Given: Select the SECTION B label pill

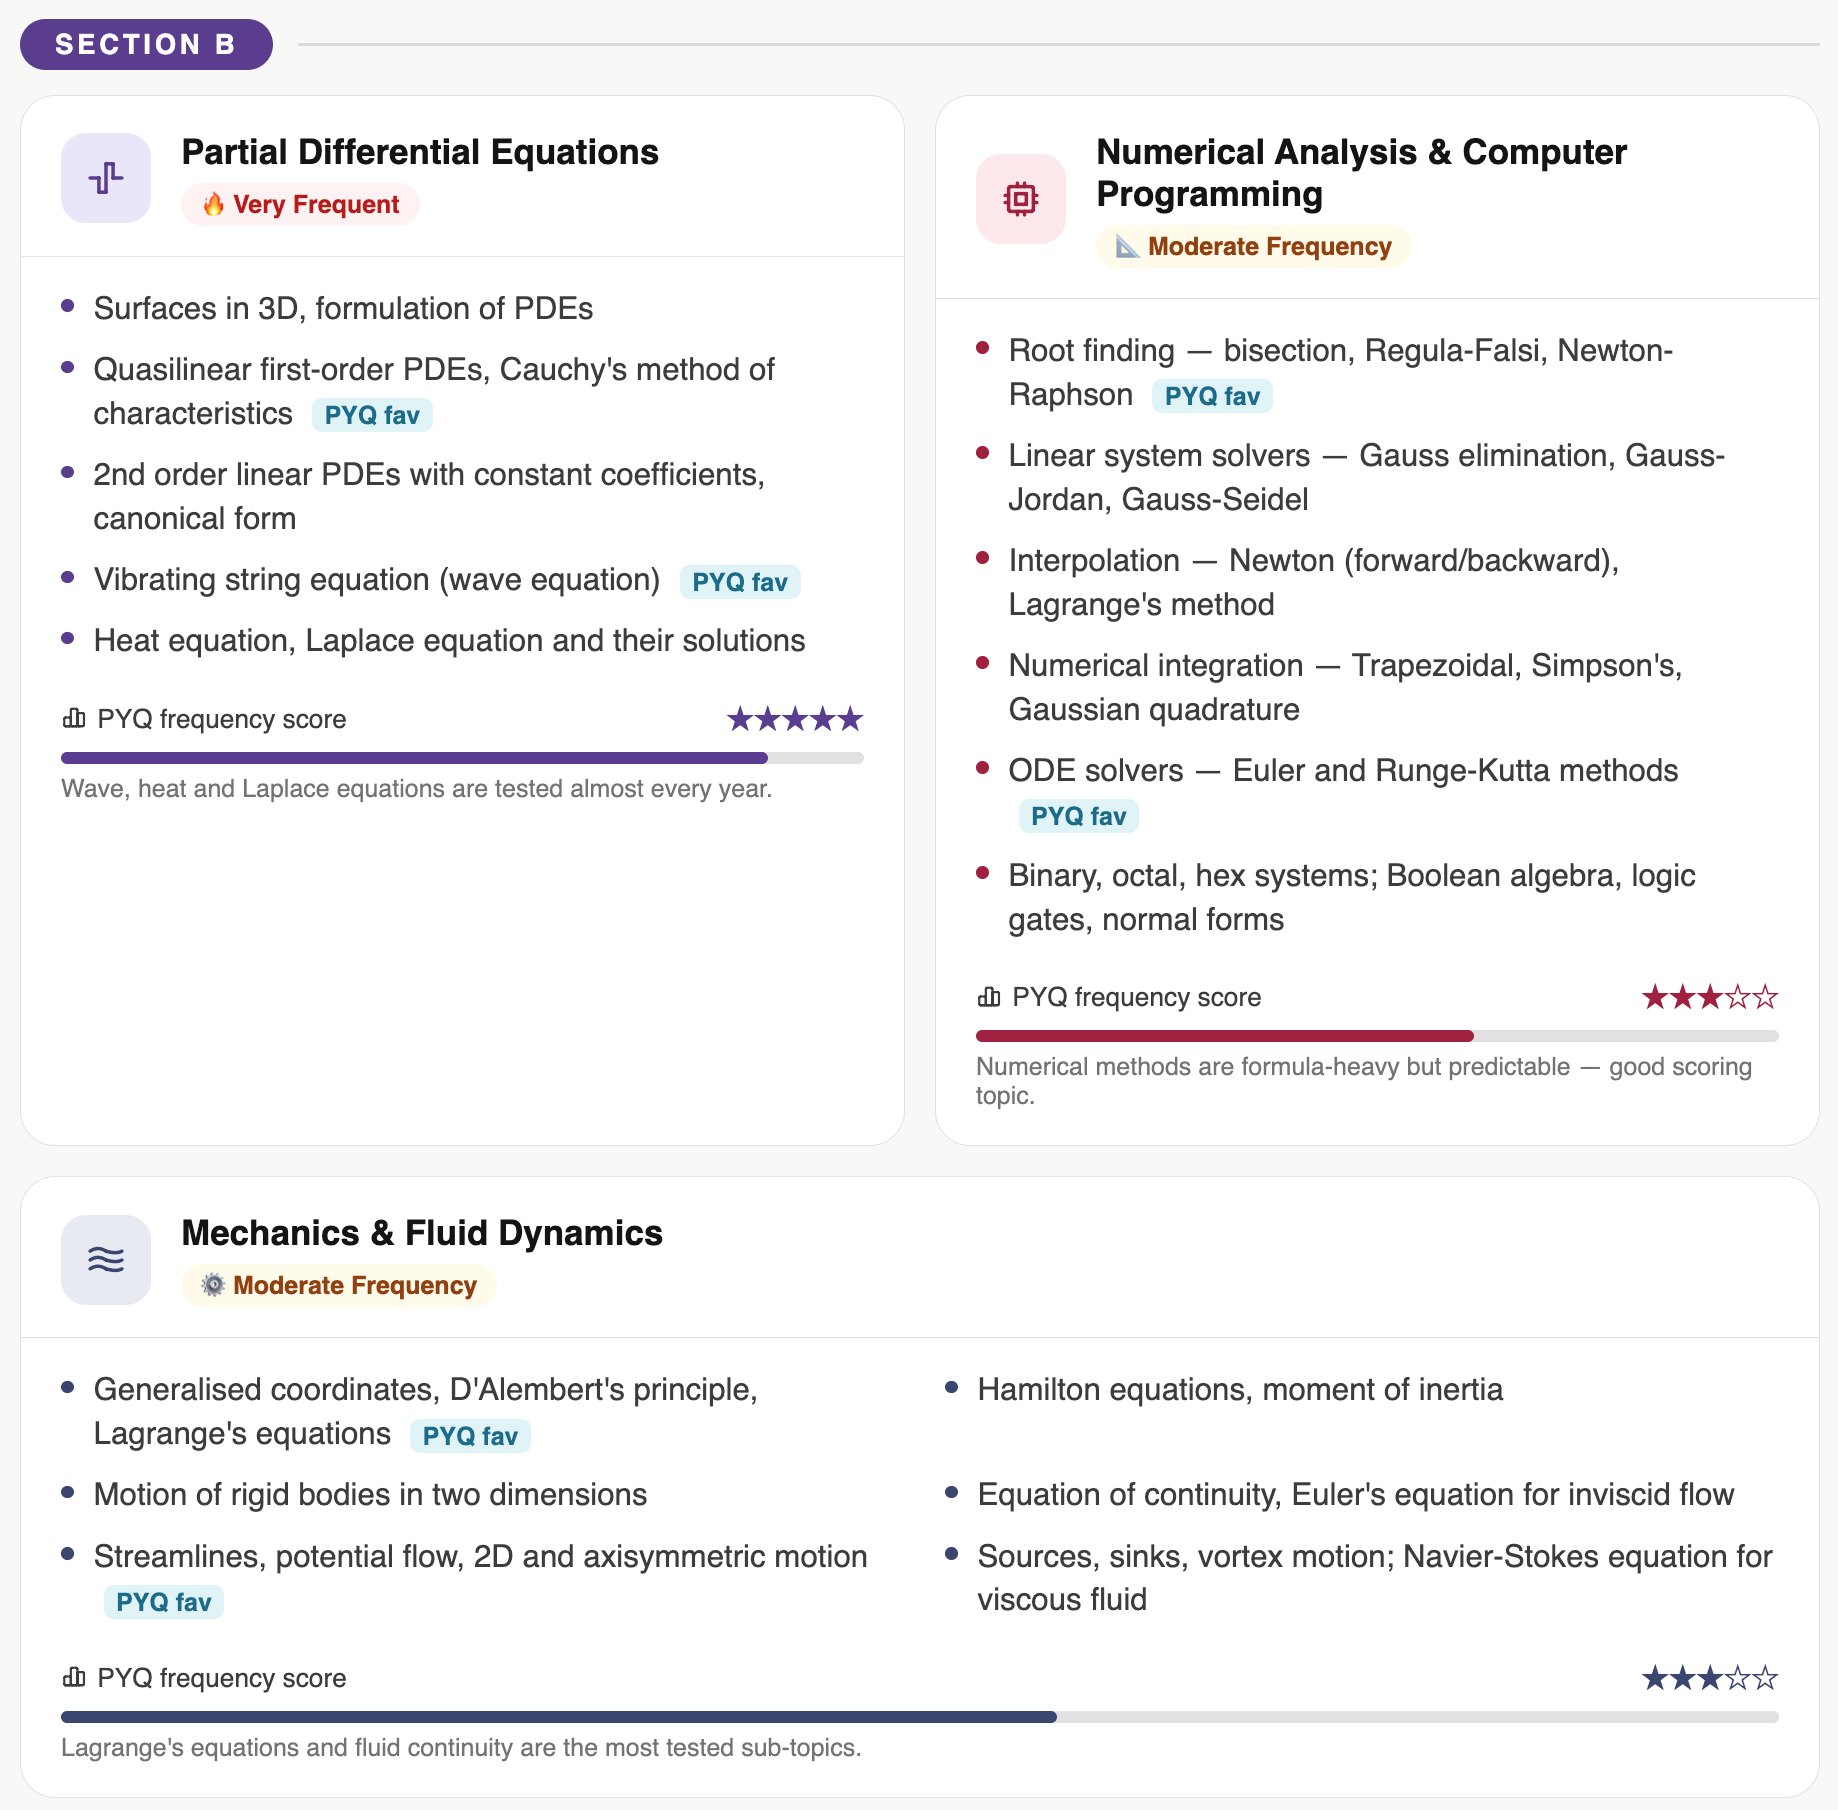Looking at the screenshot, I should pos(146,45).
